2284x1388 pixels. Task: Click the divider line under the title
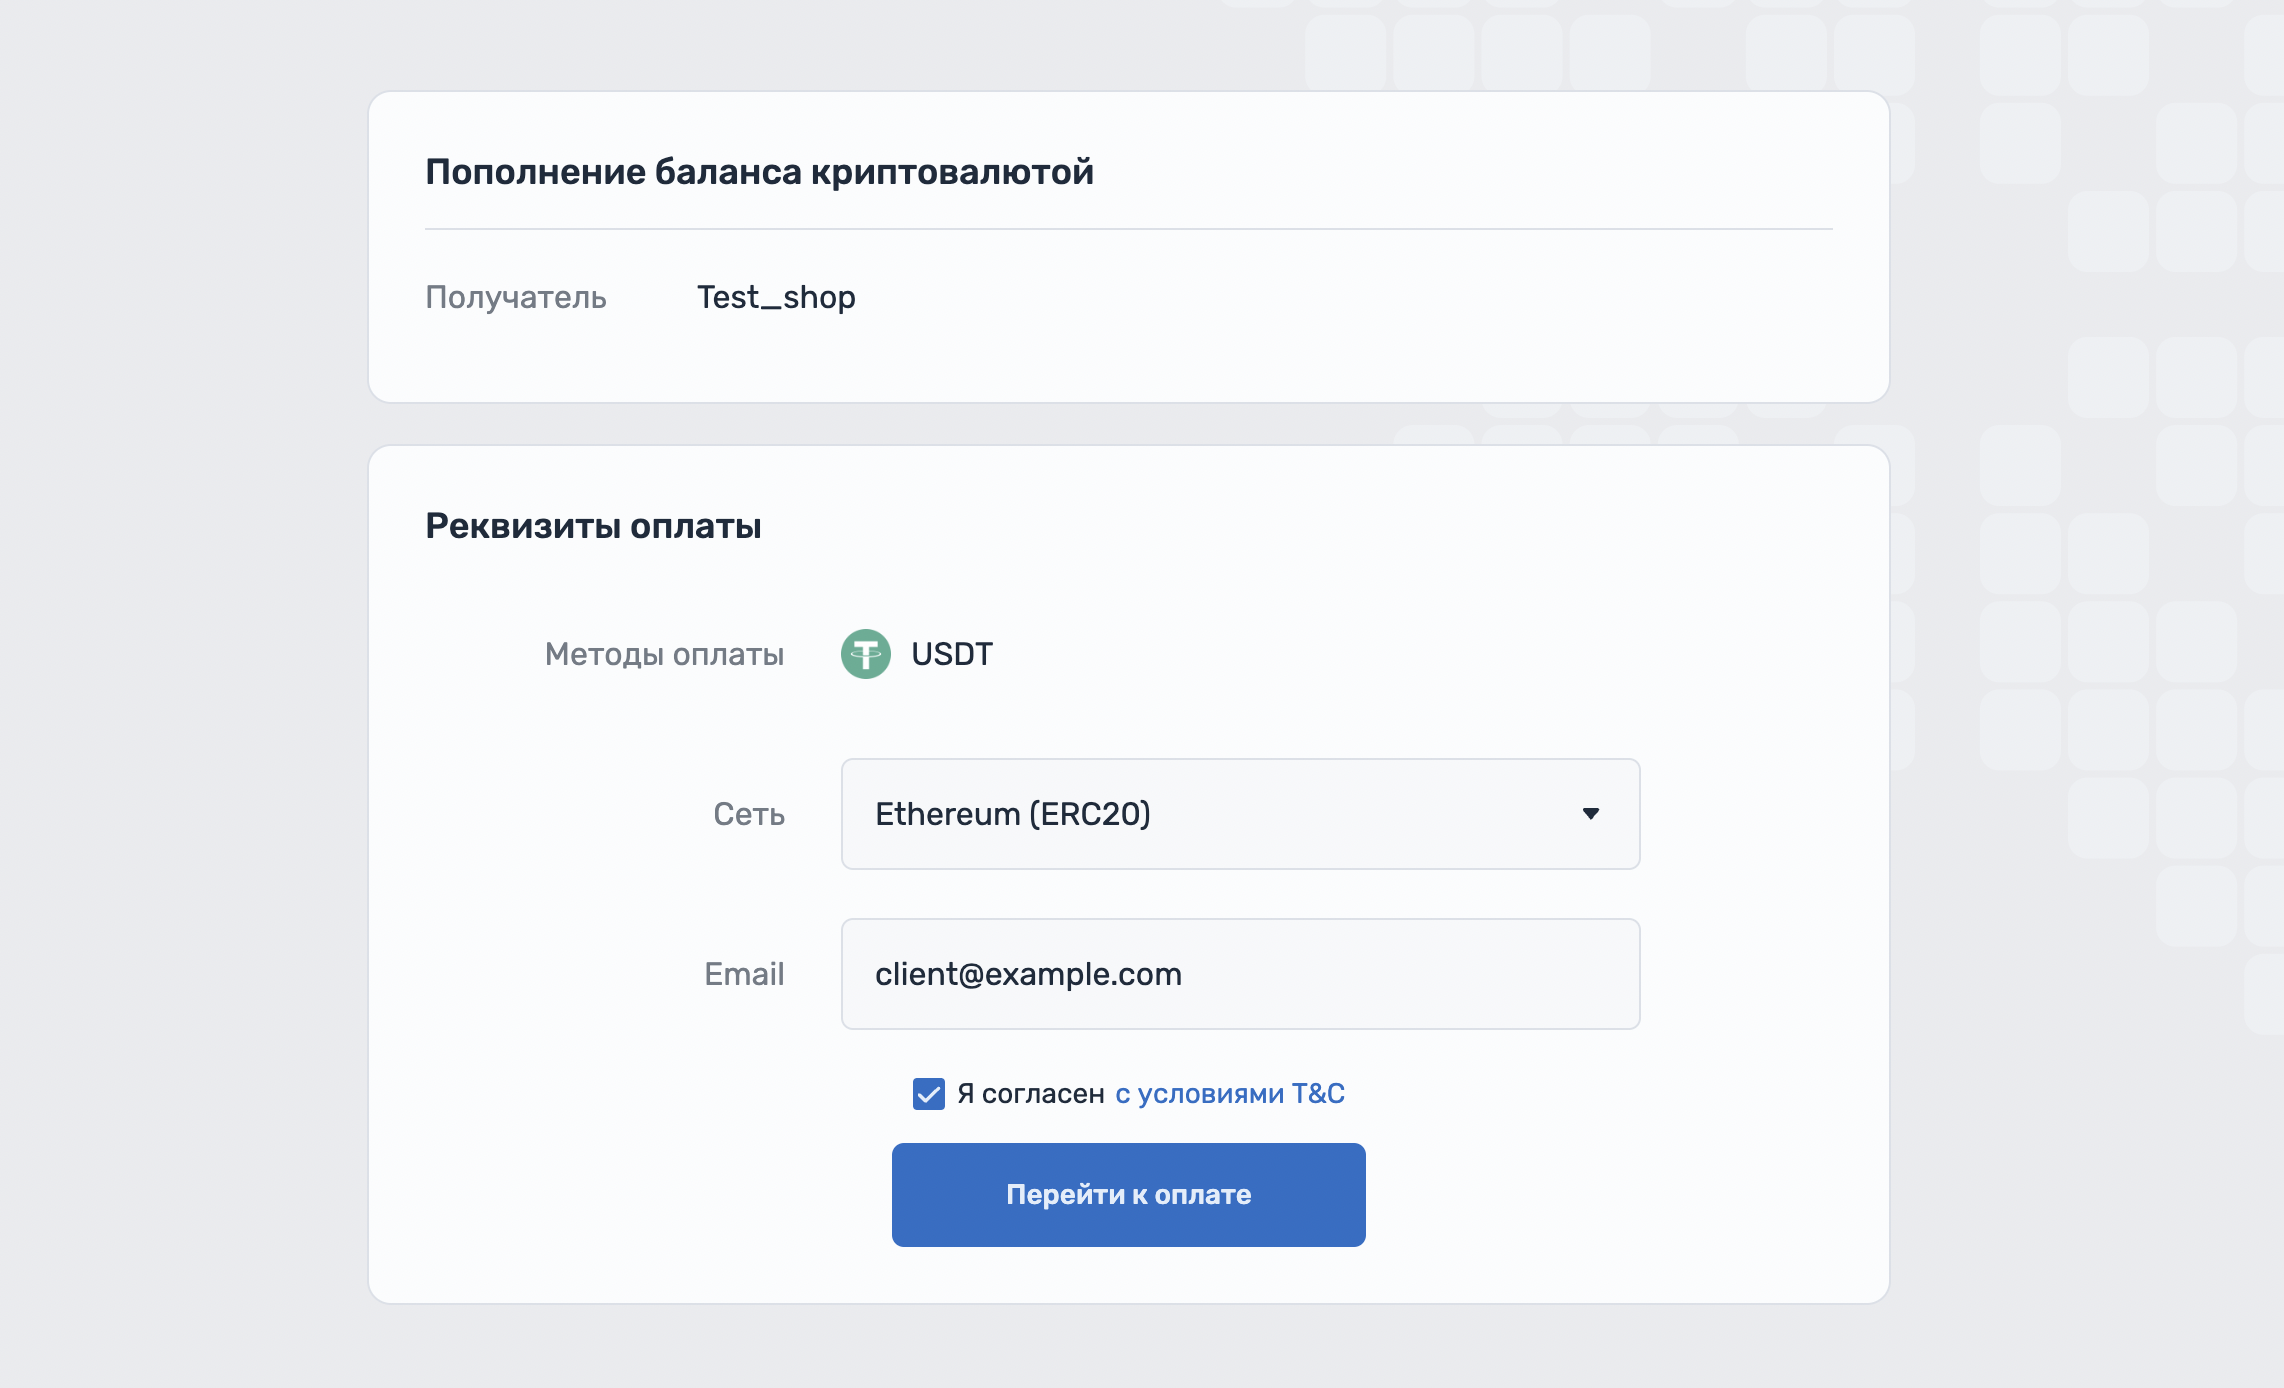(x=1128, y=229)
